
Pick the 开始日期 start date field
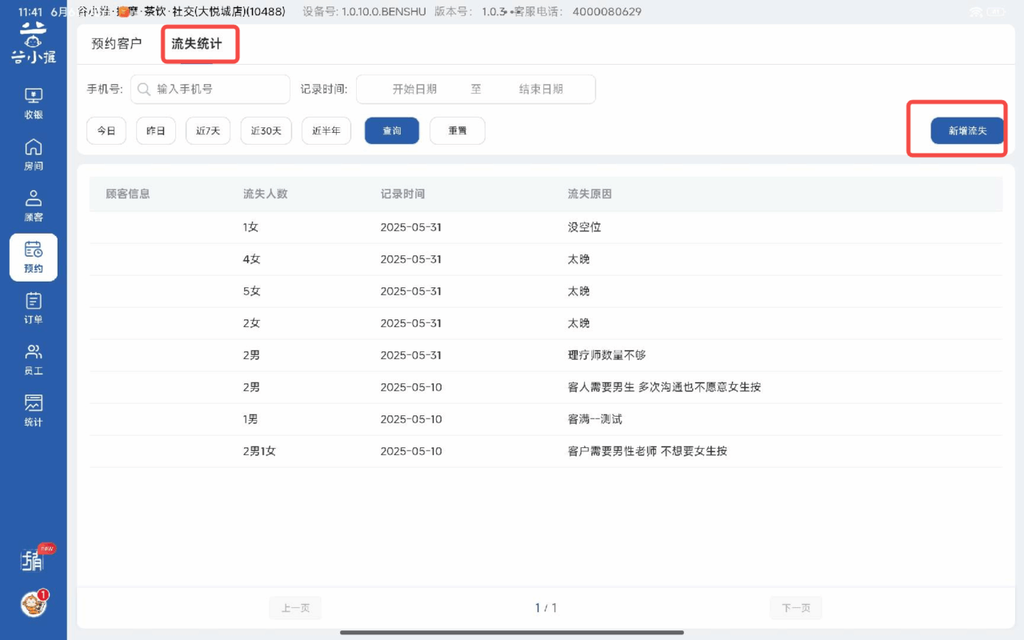pyautogui.click(x=414, y=89)
